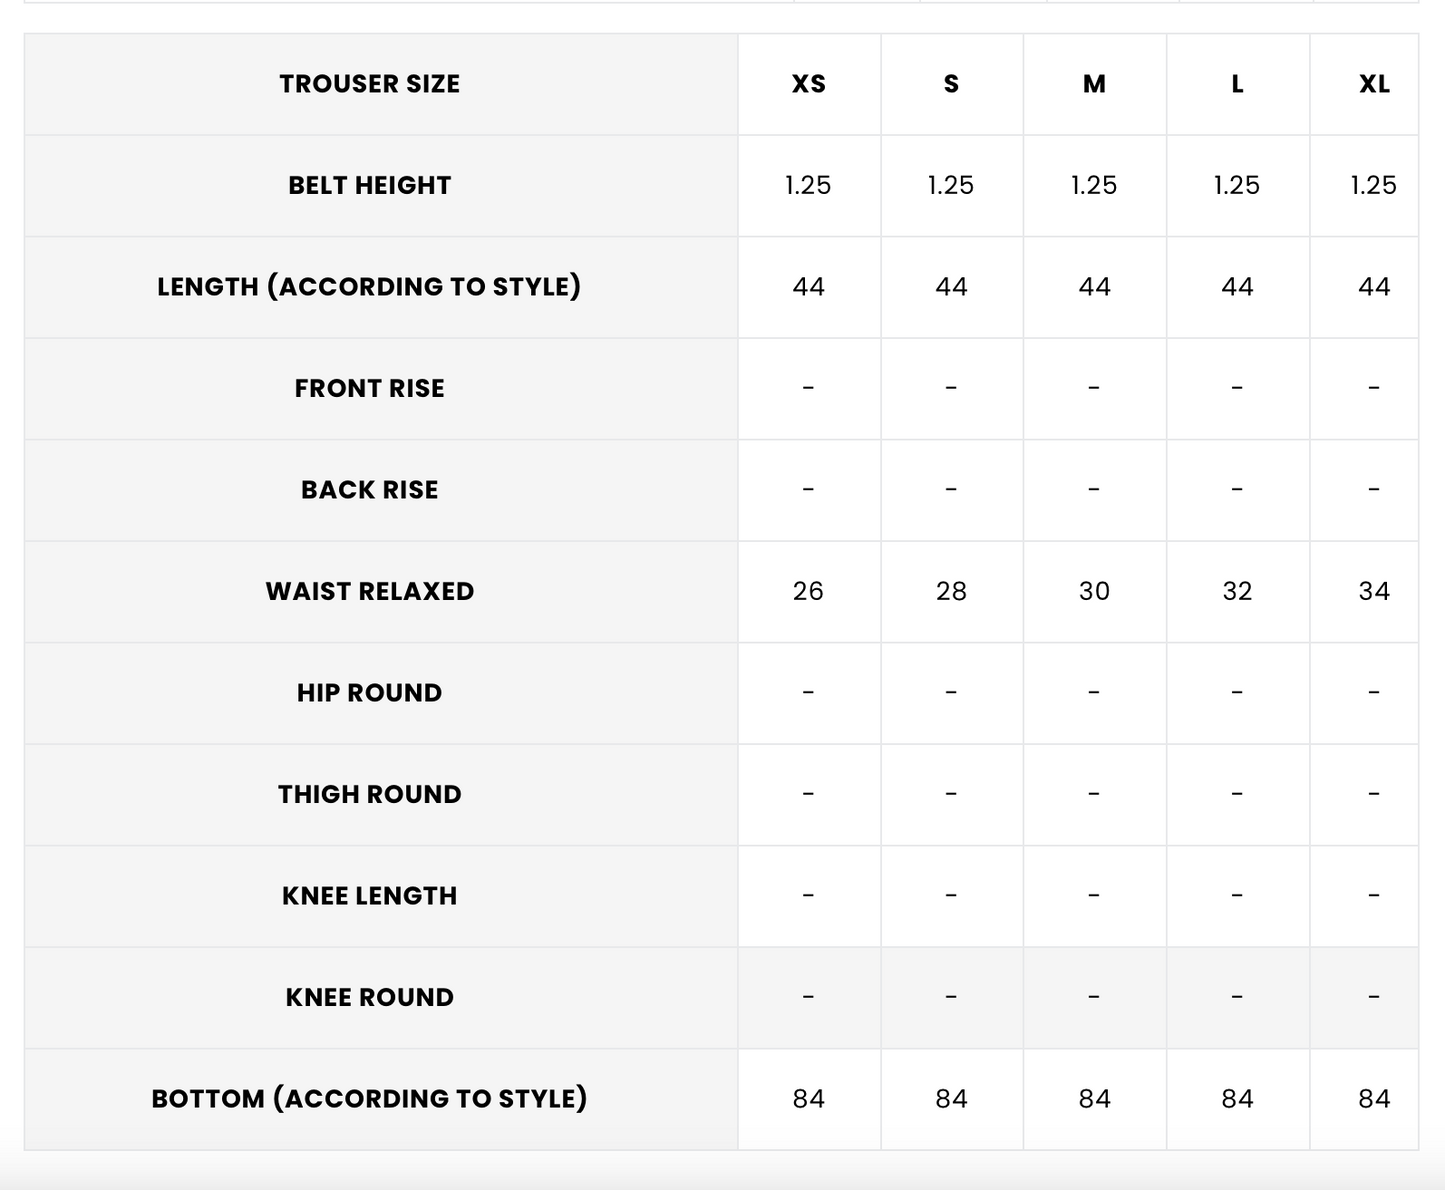The image size is (1445, 1190).
Task: Click the HIP ROUND row label
Action: 369,693
